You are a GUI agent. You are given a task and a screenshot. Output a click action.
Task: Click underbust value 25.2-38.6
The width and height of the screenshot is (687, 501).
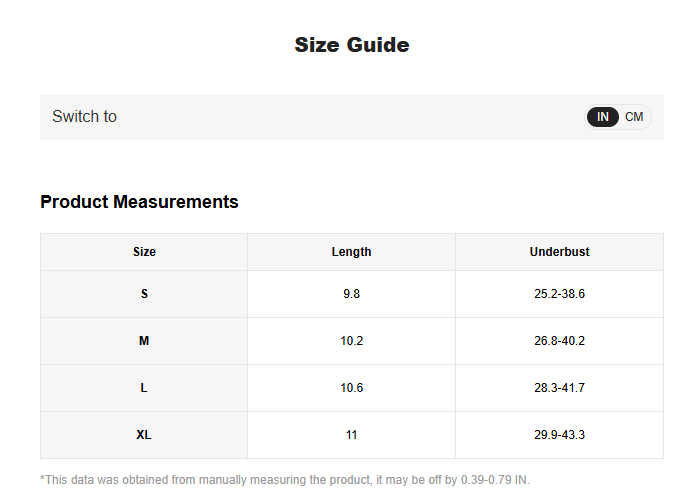pyautogui.click(x=560, y=294)
